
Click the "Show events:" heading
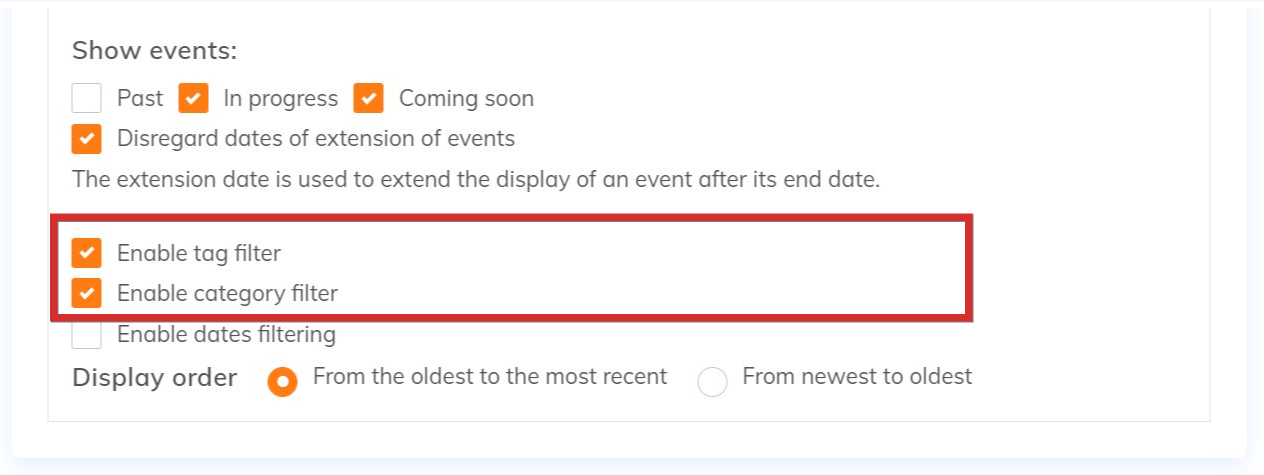pyautogui.click(x=154, y=50)
